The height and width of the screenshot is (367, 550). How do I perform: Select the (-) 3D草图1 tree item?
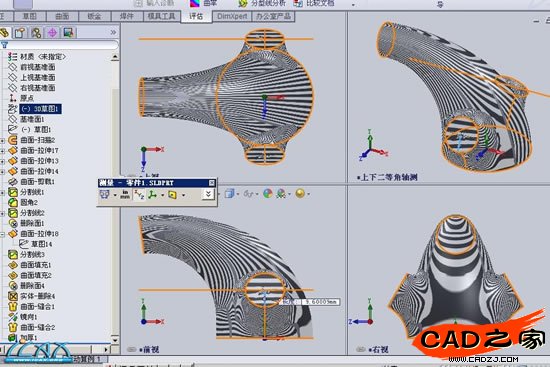coord(41,109)
